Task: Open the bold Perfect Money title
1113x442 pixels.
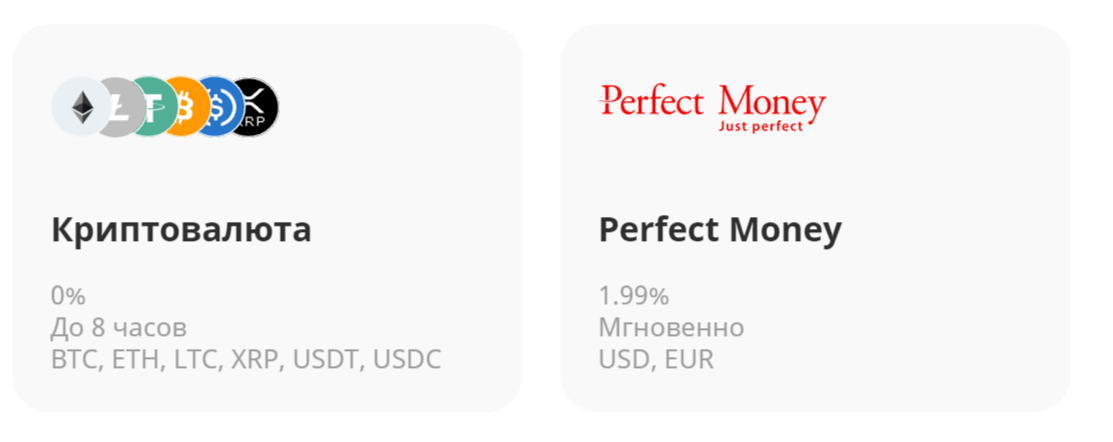Action: [x=720, y=230]
